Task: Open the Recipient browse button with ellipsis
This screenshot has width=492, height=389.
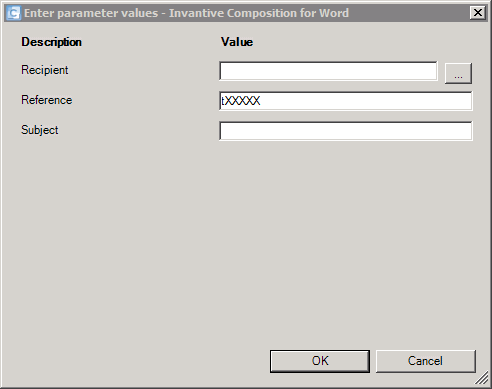Action: pos(458,73)
